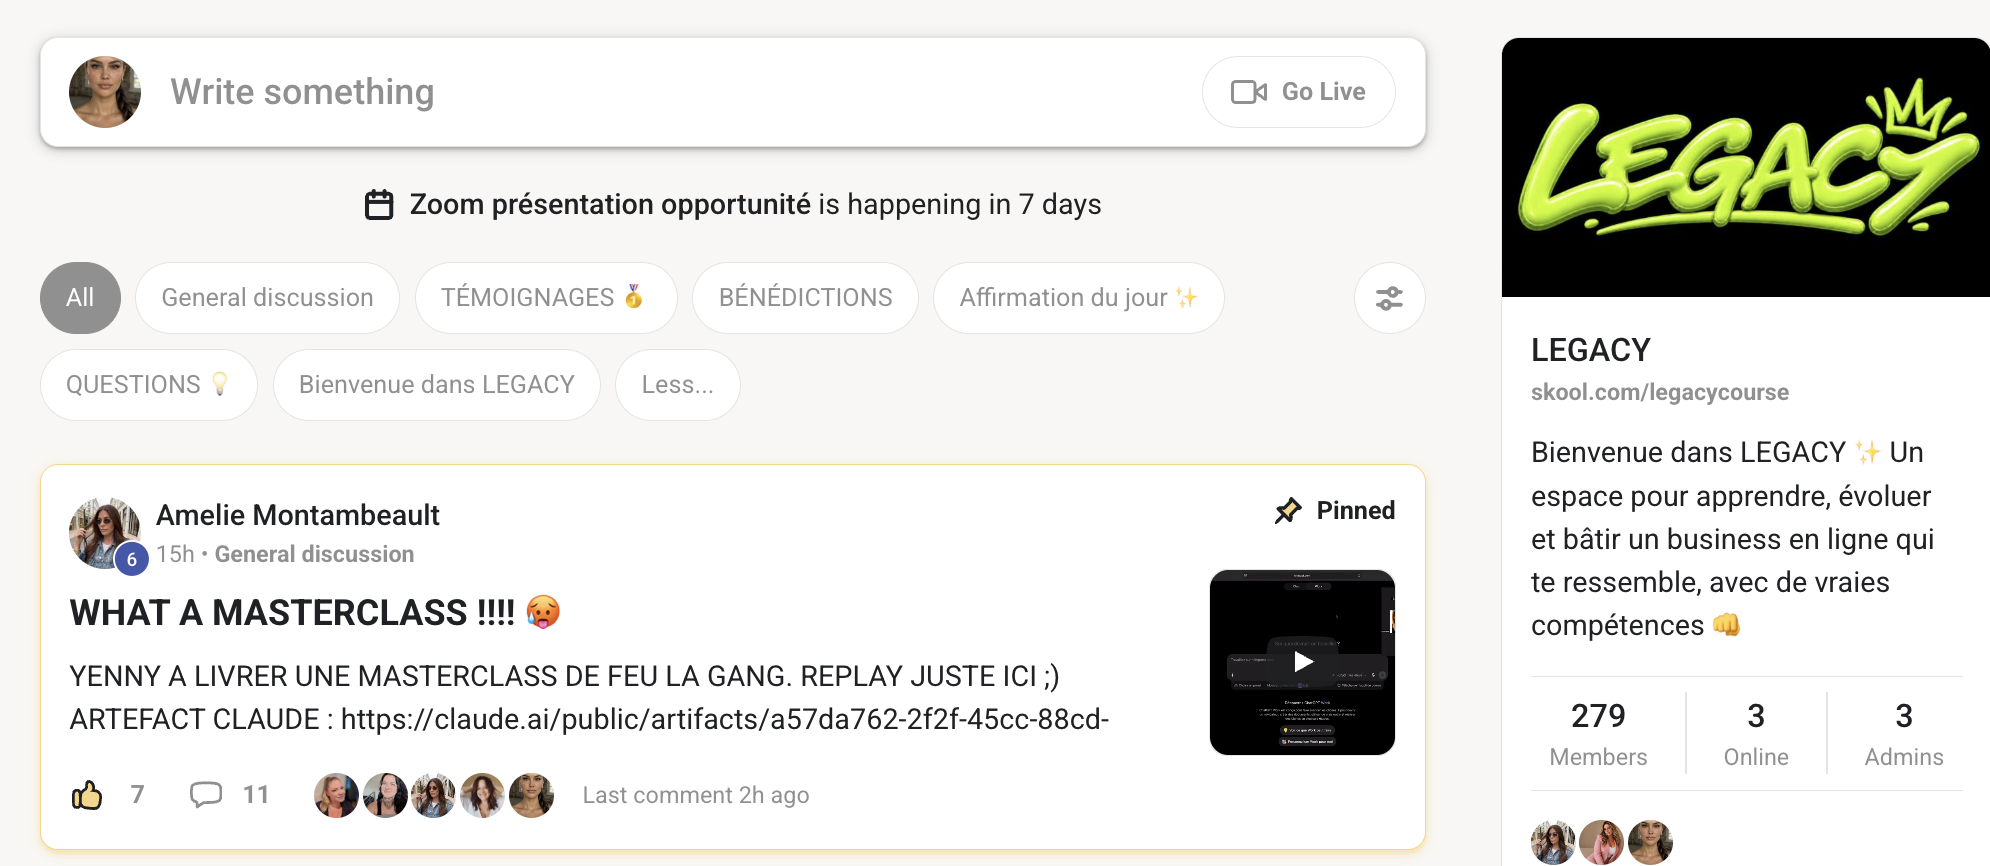Open comments via the speech bubble icon
This screenshot has width=1990, height=866.
point(206,795)
